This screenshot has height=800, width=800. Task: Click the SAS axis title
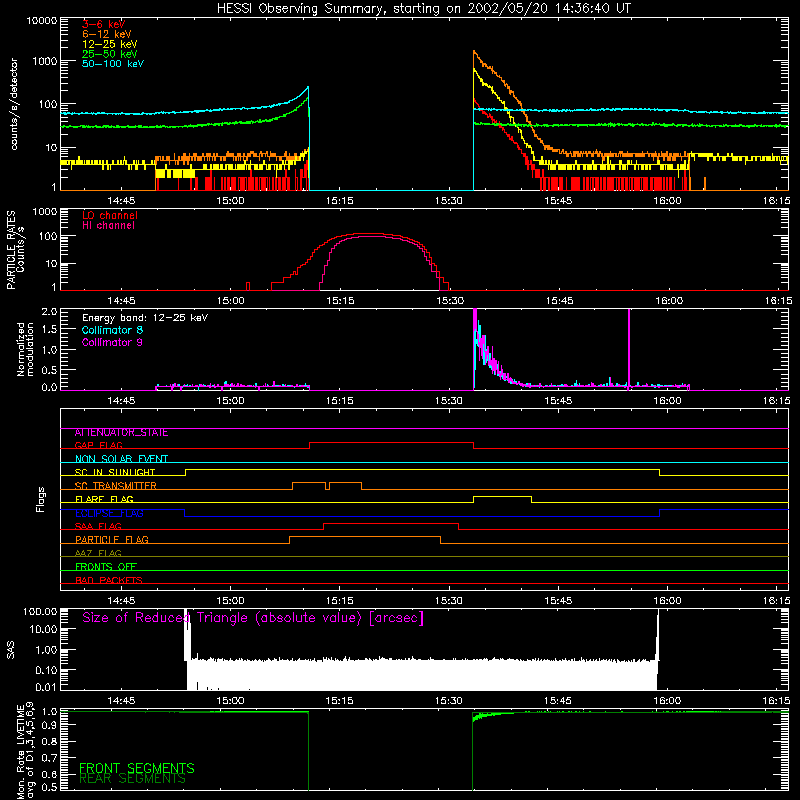[10, 650]
